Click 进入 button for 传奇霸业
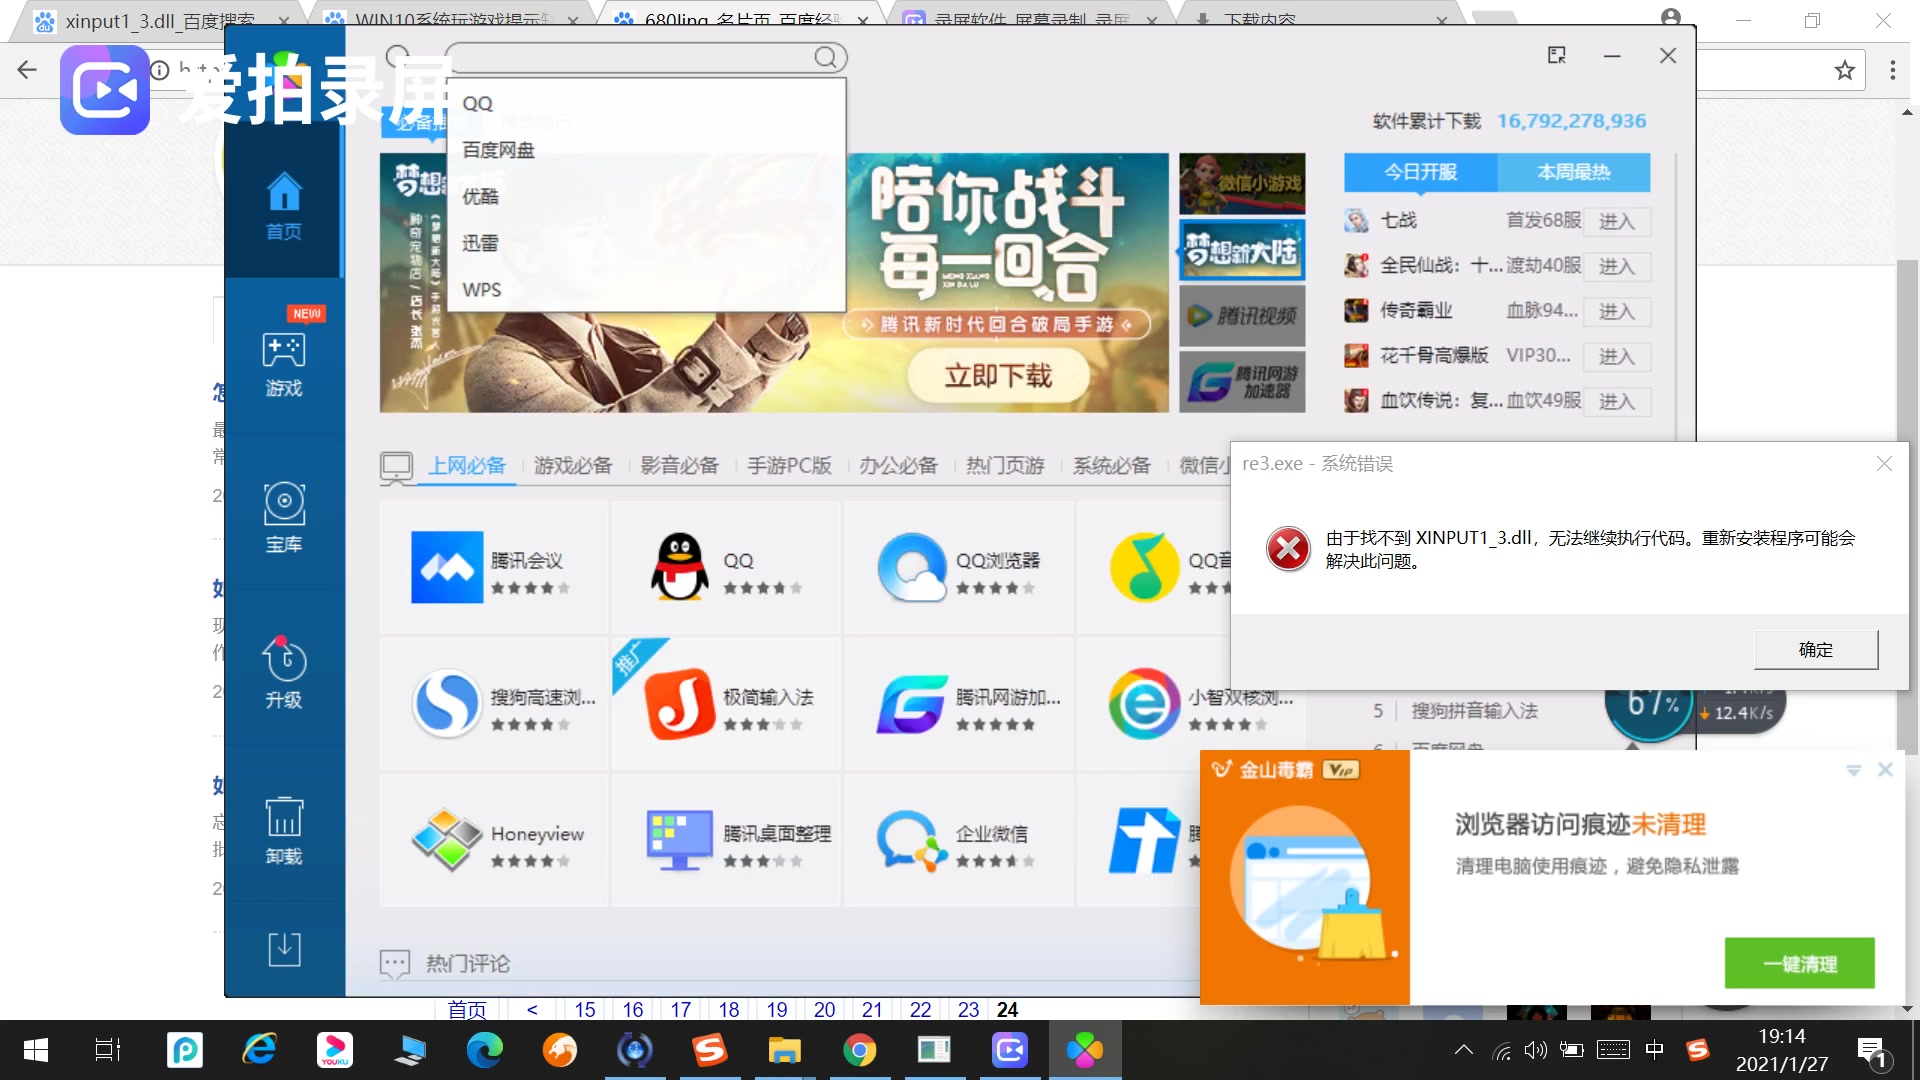Screen dimensions: 1920x1080 coord(1616,311)
